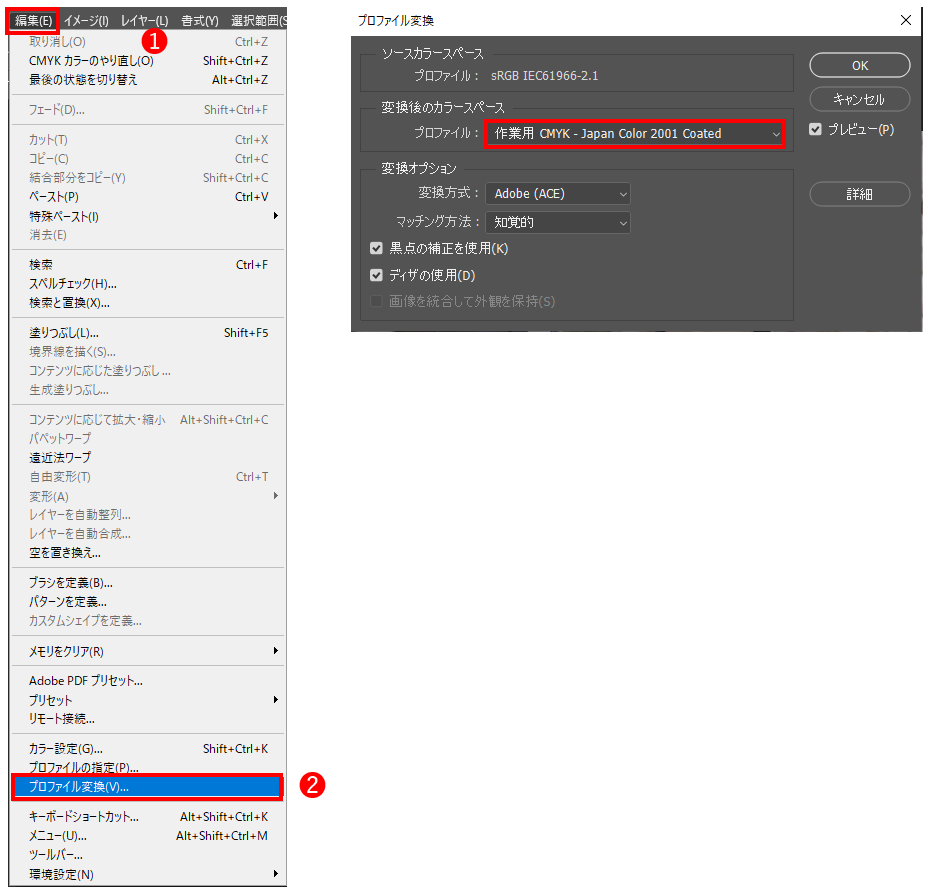This screenshot has height=889, width=925.
Task: Click the OK button in dialog
Action: pyautogui.click(x=859, y=65)
